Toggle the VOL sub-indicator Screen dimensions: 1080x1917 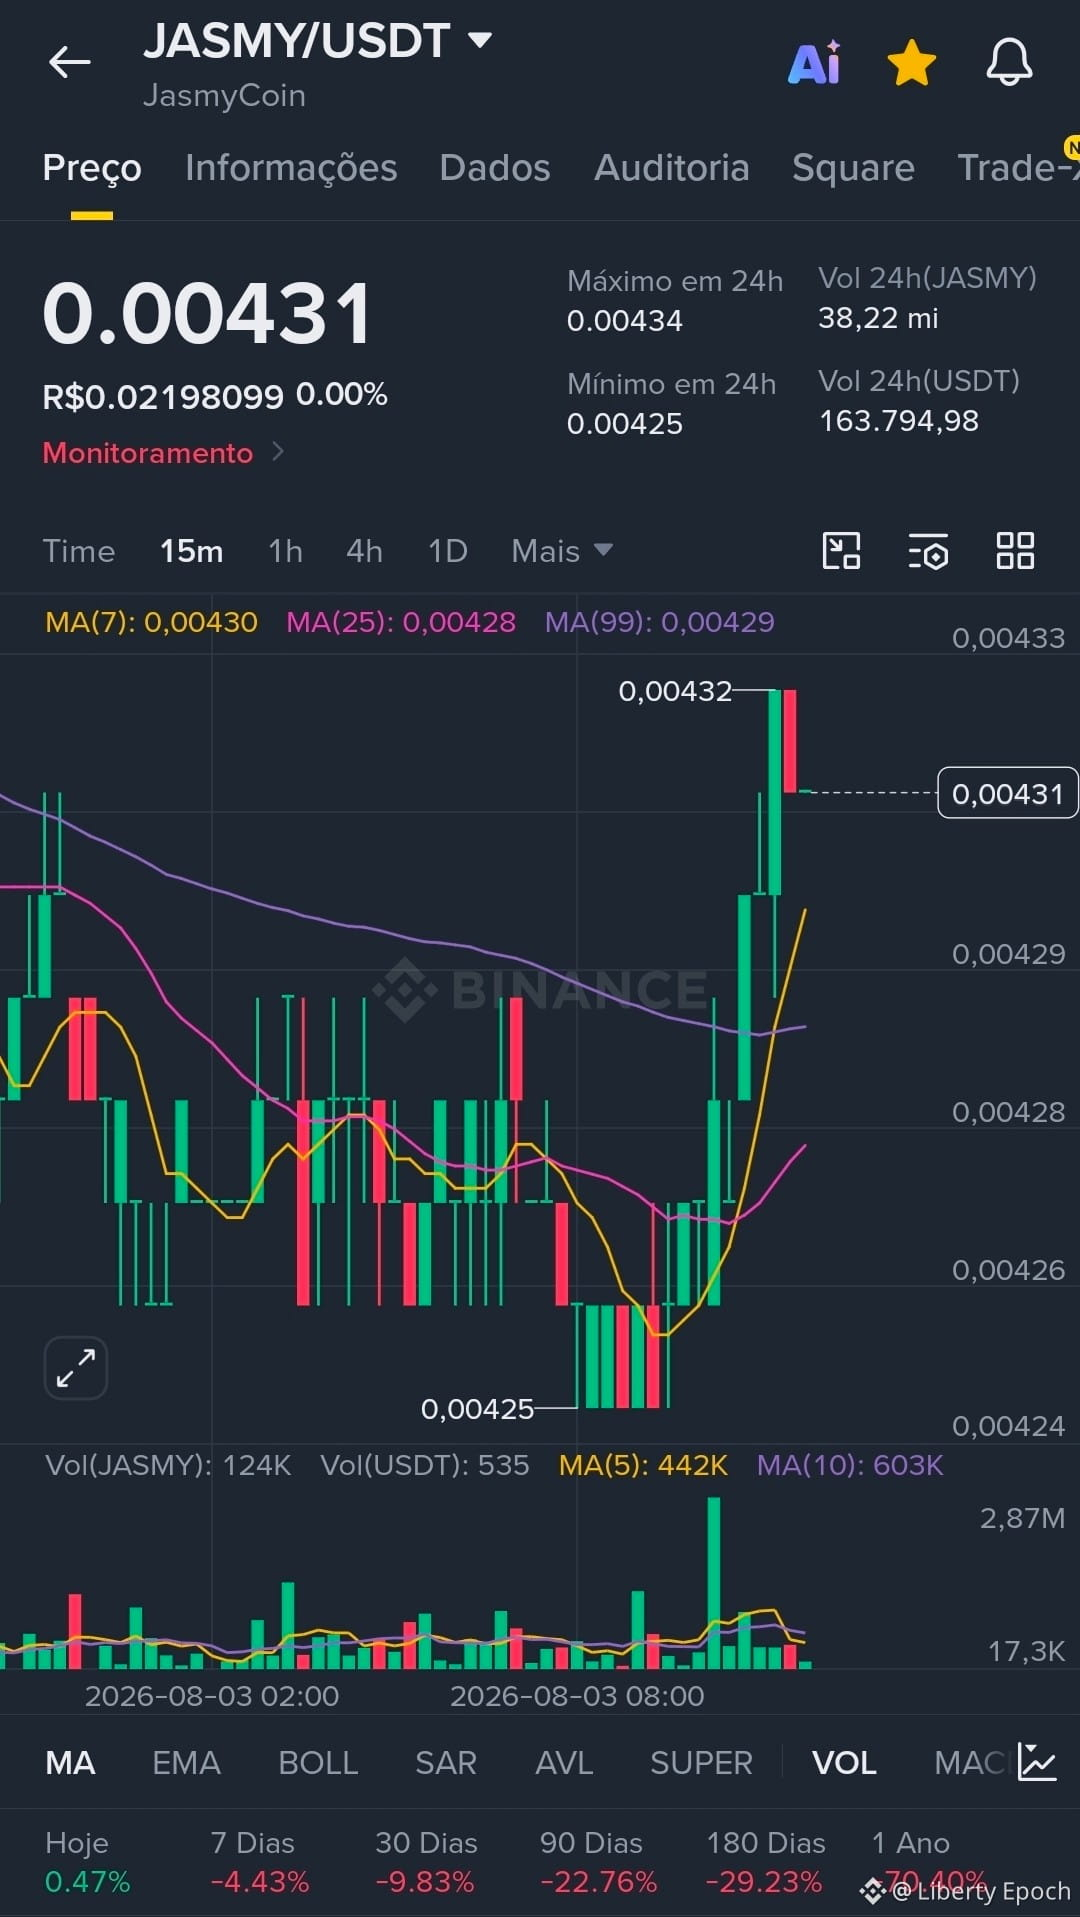tap(844, 1762)
